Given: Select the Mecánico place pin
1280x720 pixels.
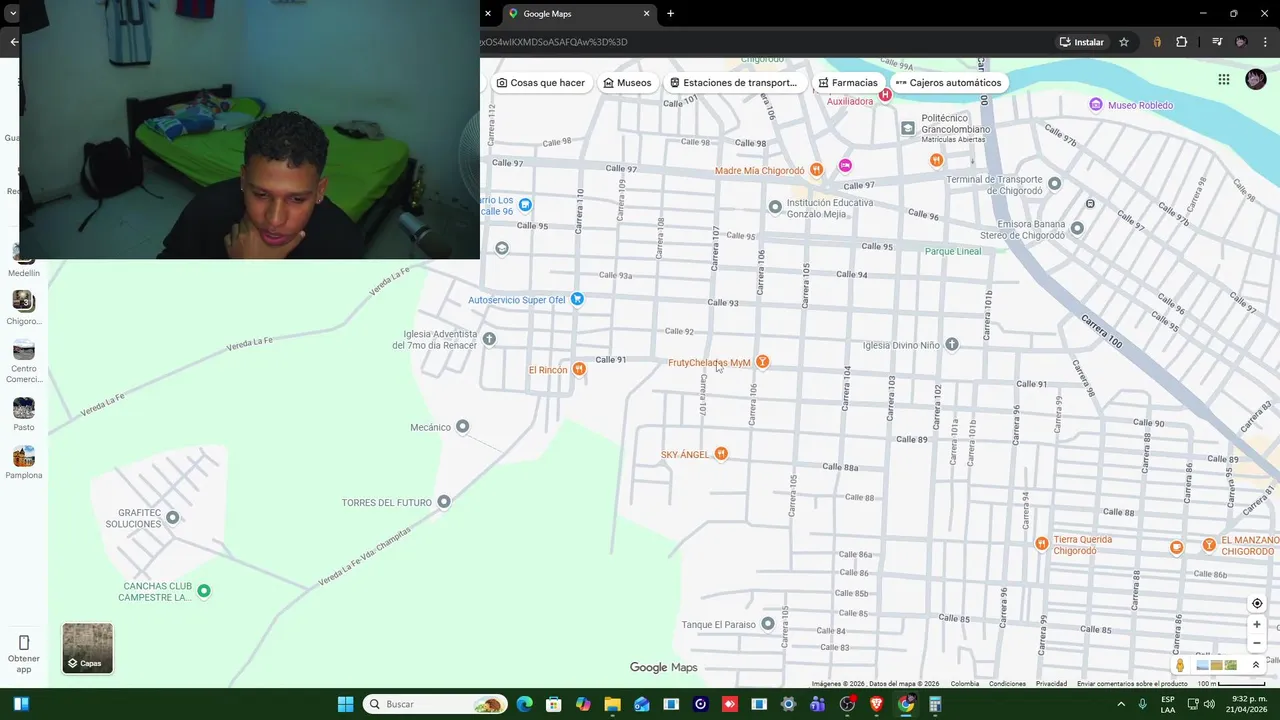Looking at the screenshot, I should pyautogui.click(x=462, y=427).
